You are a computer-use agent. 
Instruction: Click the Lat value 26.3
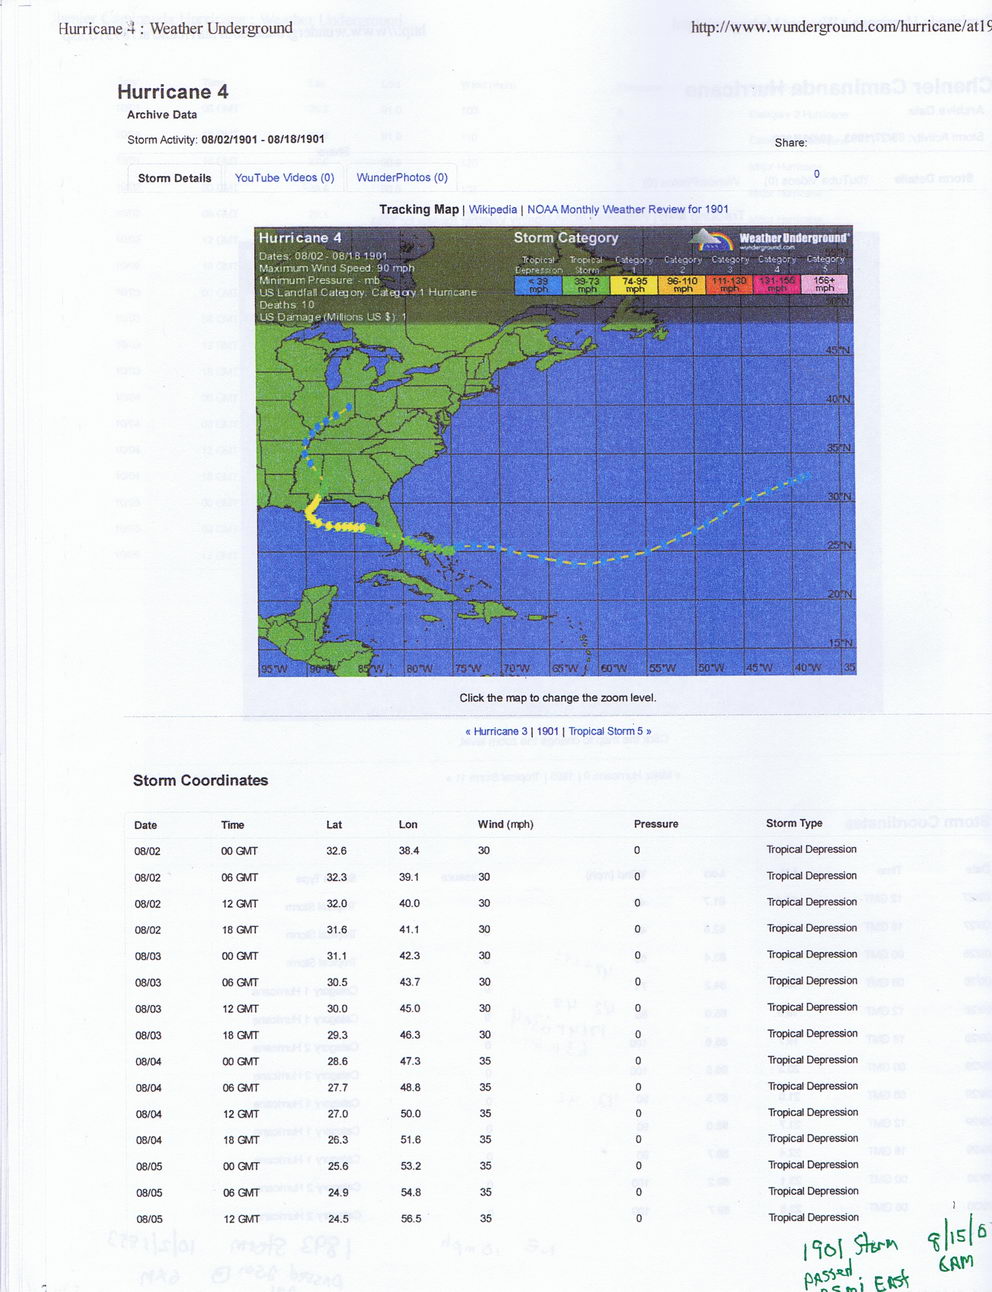(338, 1139)
